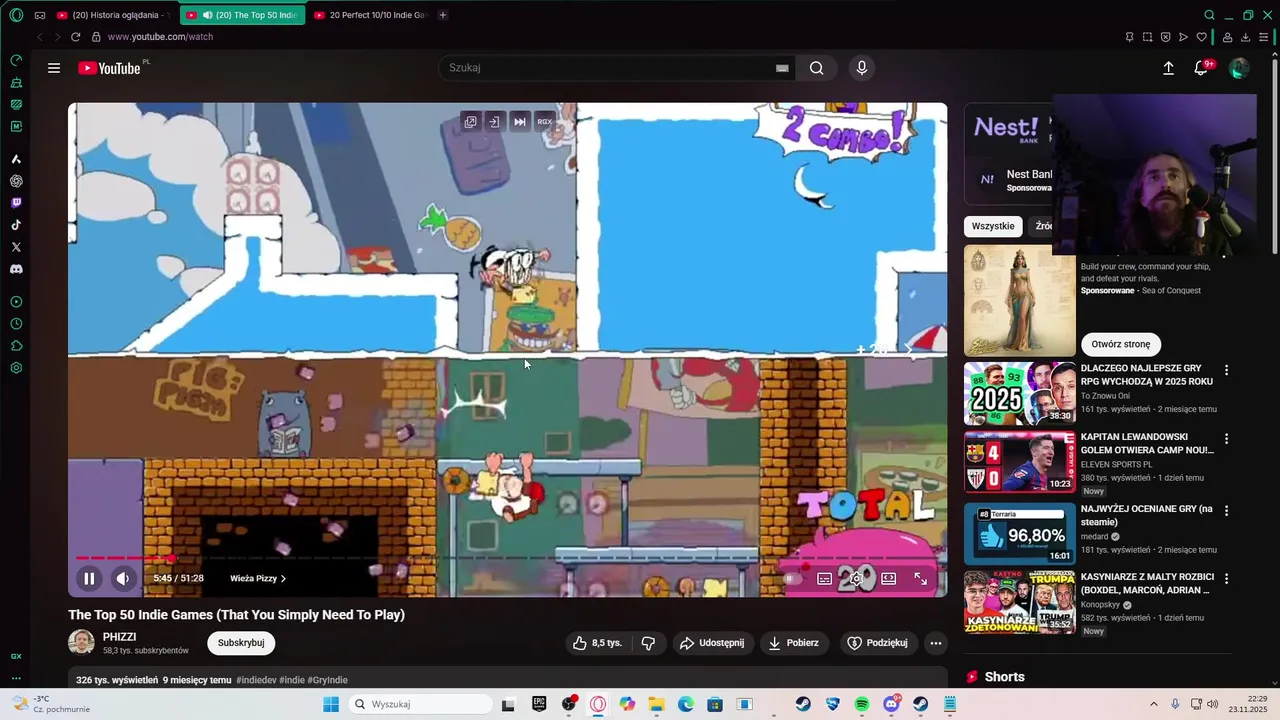This screenshot has height=720, width=1280.
Task: Click the Podziękuj thanks button
Action: click(x=878, y=643)
